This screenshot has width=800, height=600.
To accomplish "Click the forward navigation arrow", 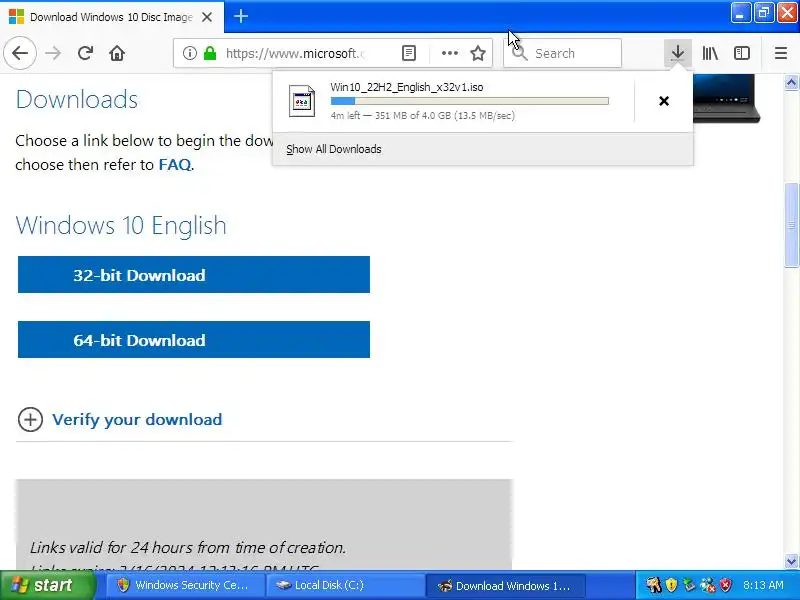I will pos(53,53).
